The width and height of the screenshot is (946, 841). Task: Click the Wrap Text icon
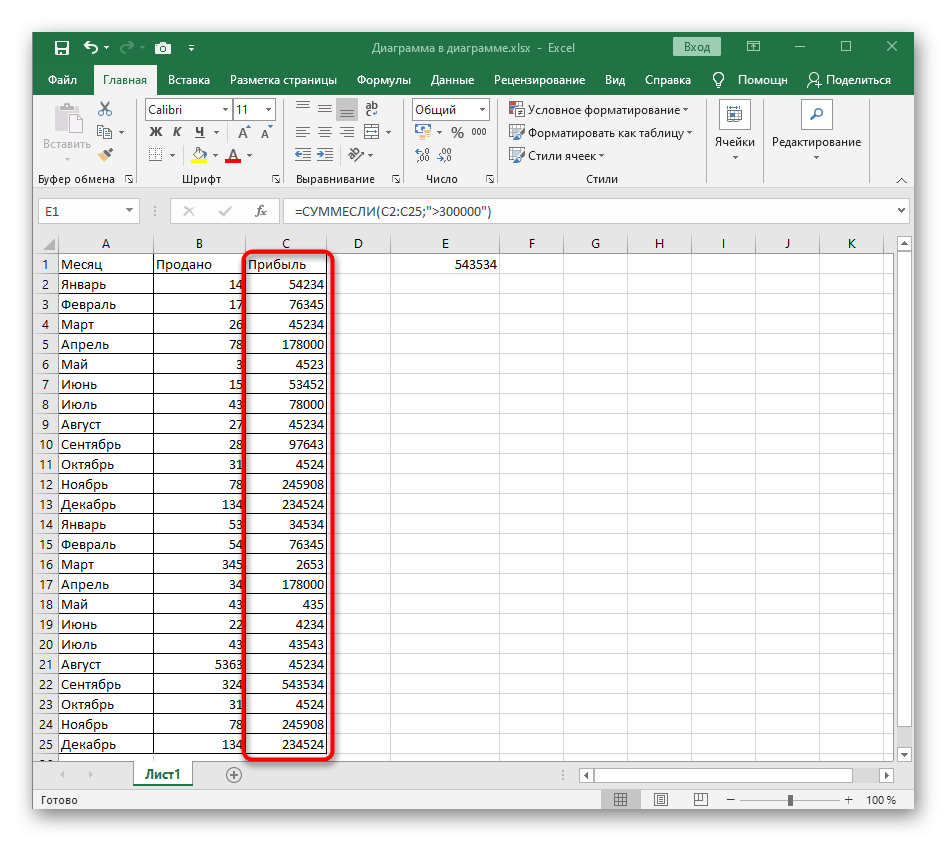(372, 109)
